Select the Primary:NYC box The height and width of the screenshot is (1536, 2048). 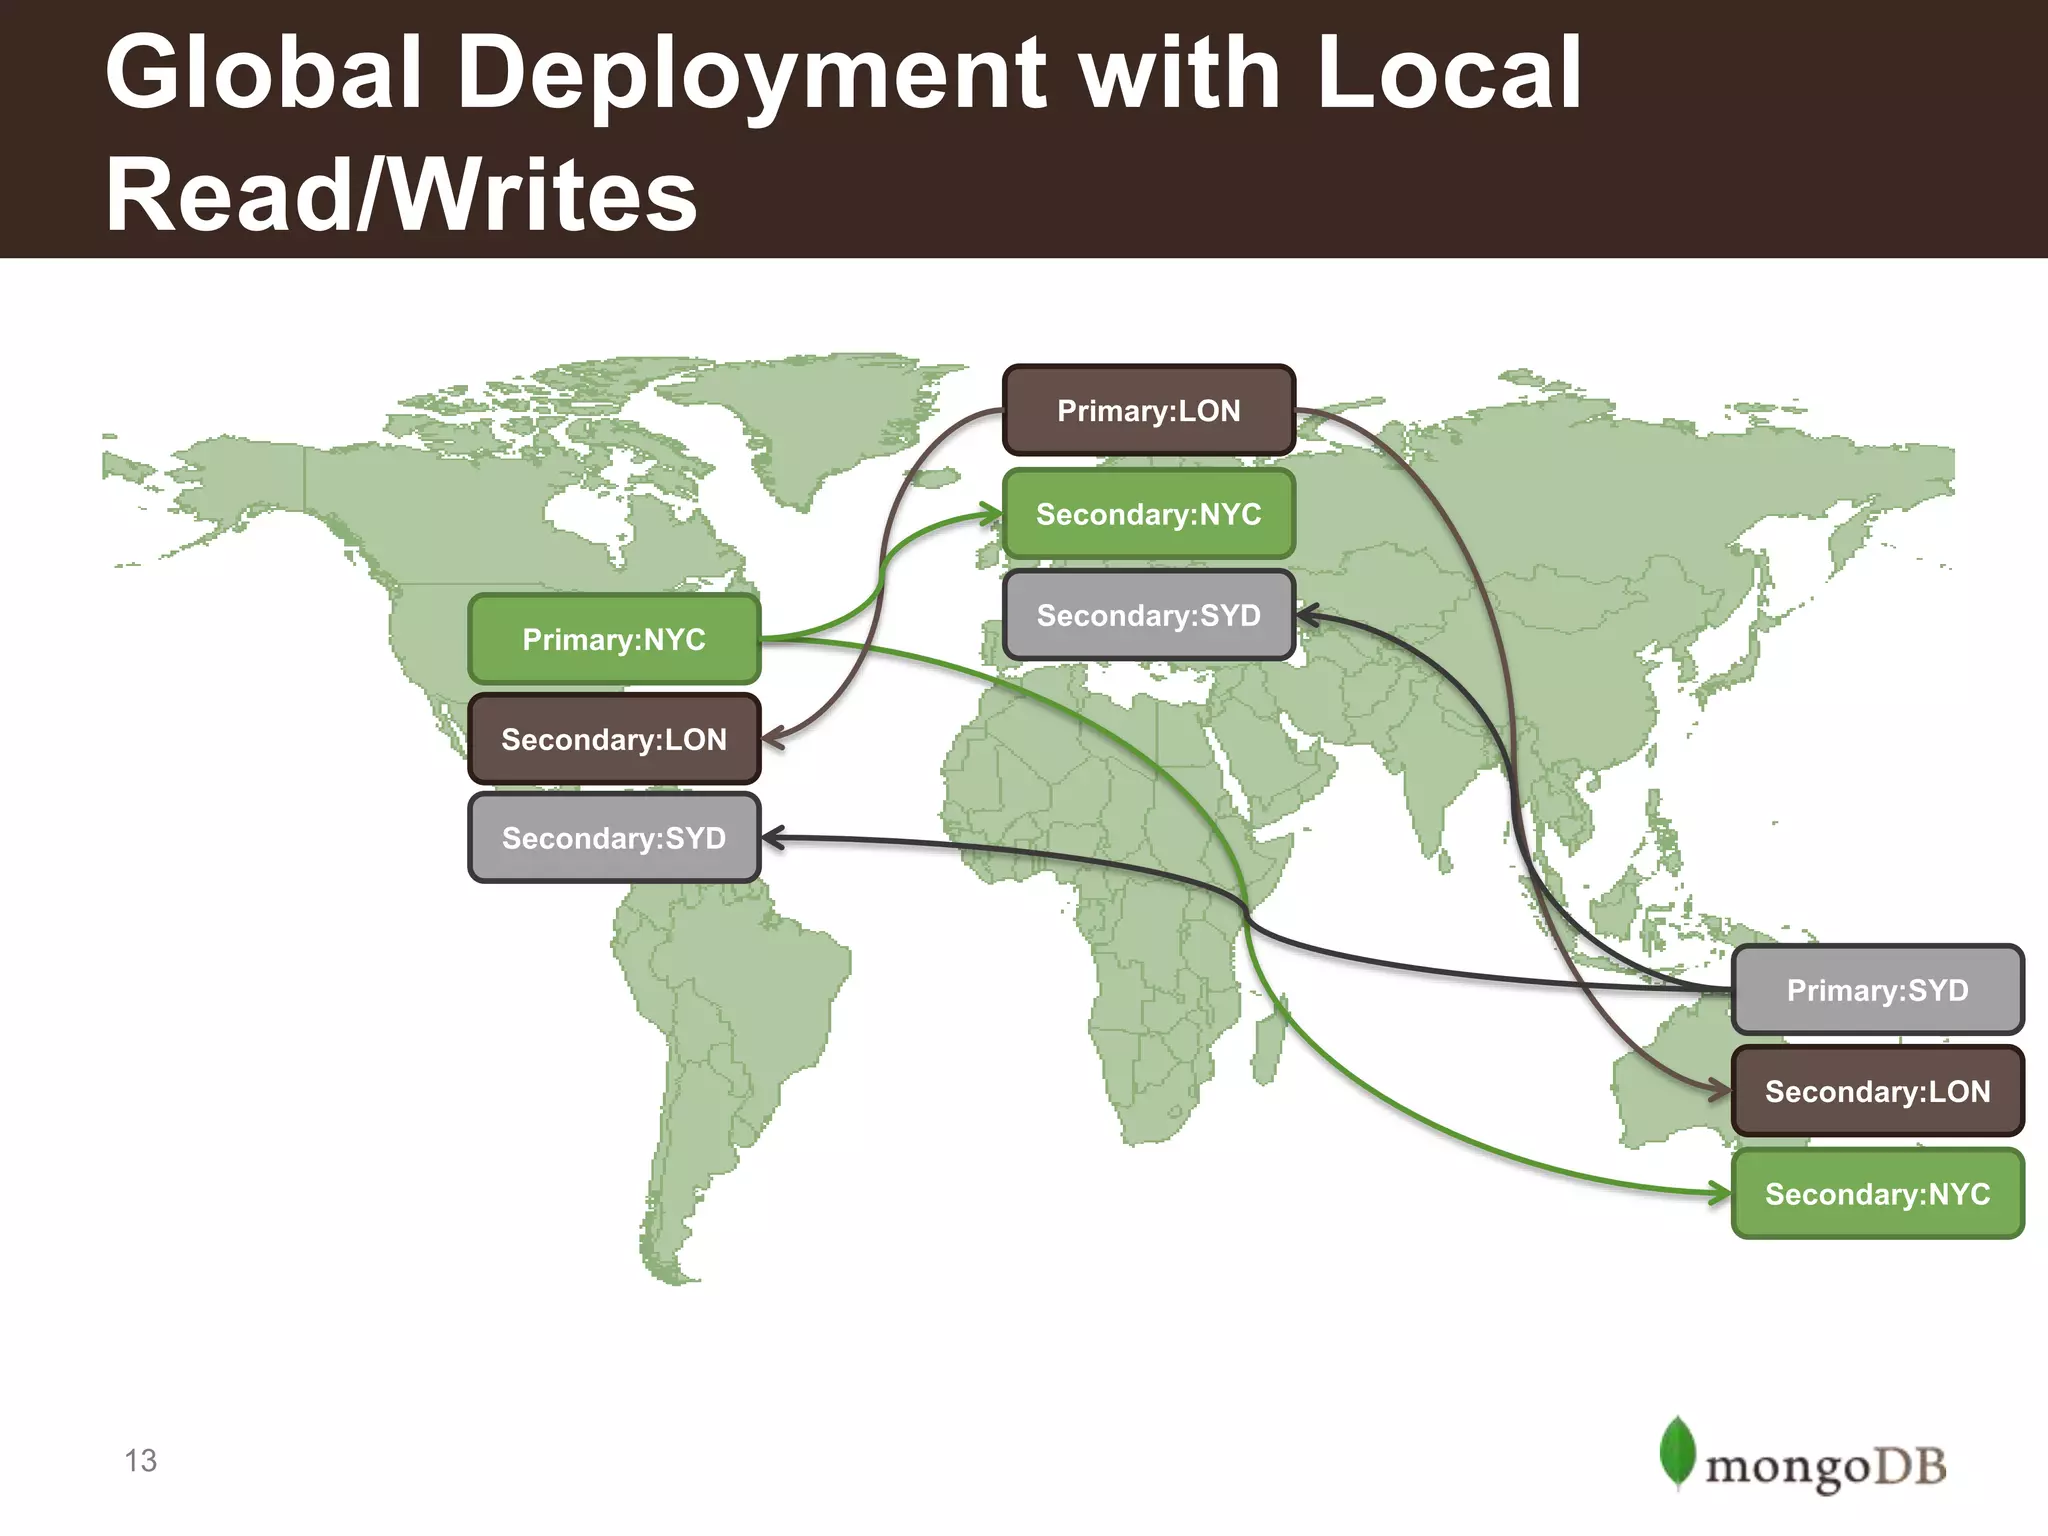tap(614, 639)
